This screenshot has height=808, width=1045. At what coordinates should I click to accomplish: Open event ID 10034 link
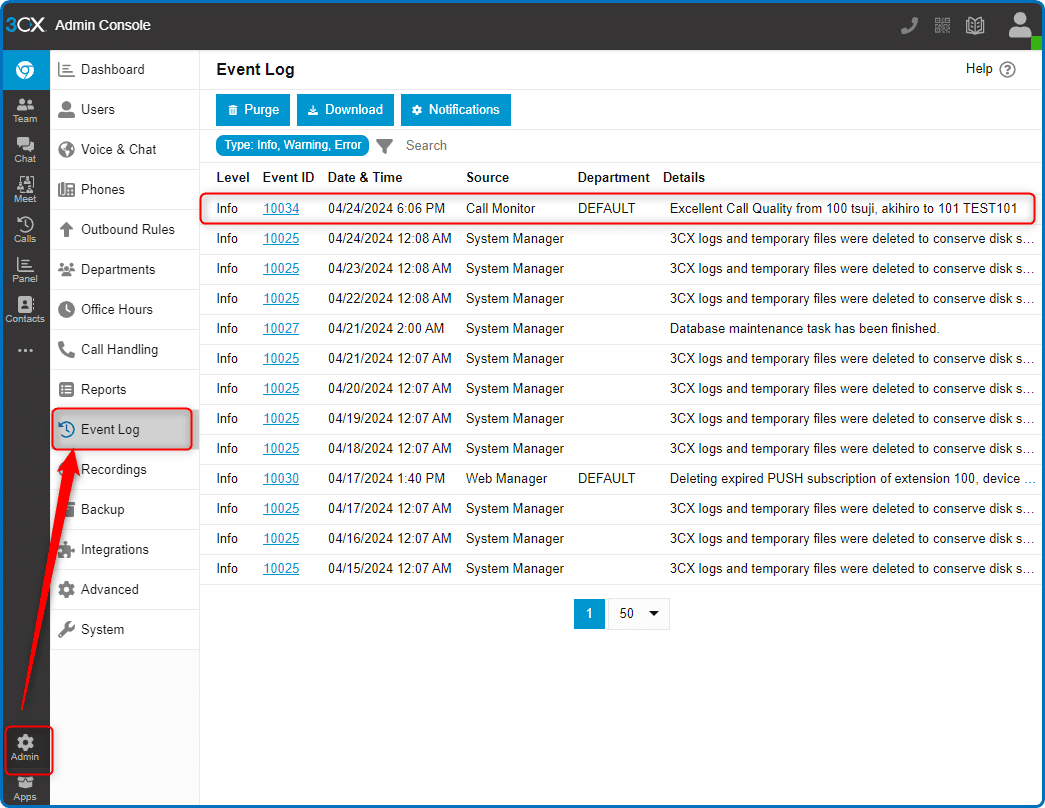click(281, 209)
